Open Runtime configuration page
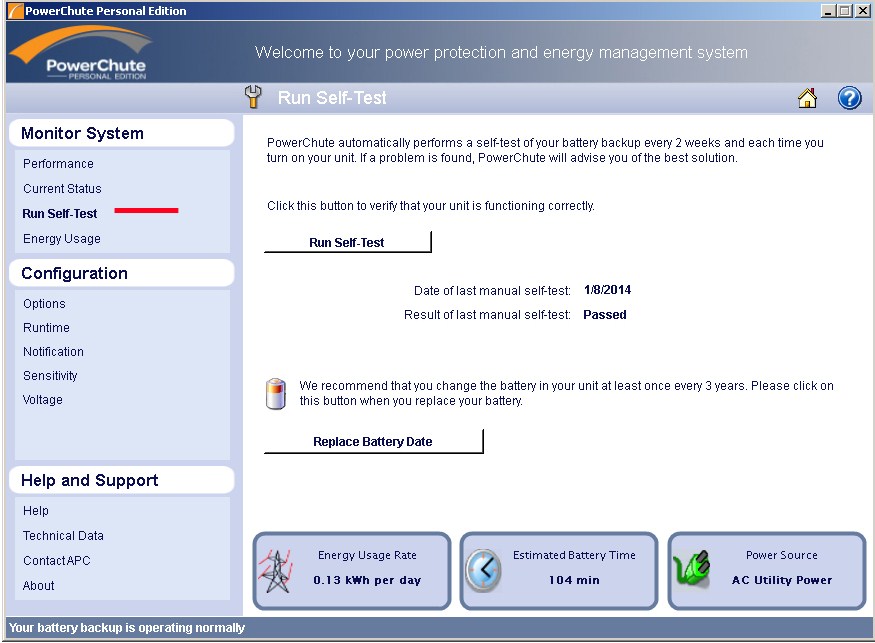The height and width of the screenshot is (643, 875). click(x=46, y=328)
